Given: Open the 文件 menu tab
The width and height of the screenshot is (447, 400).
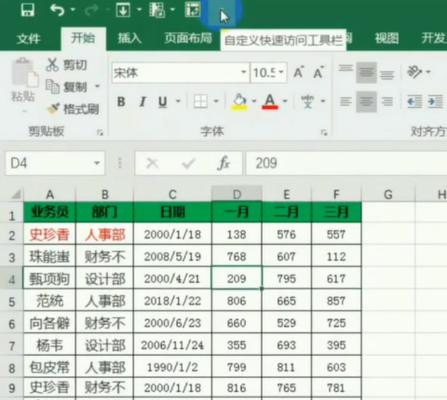Looking at the screenshot, I should pos(28,39).
